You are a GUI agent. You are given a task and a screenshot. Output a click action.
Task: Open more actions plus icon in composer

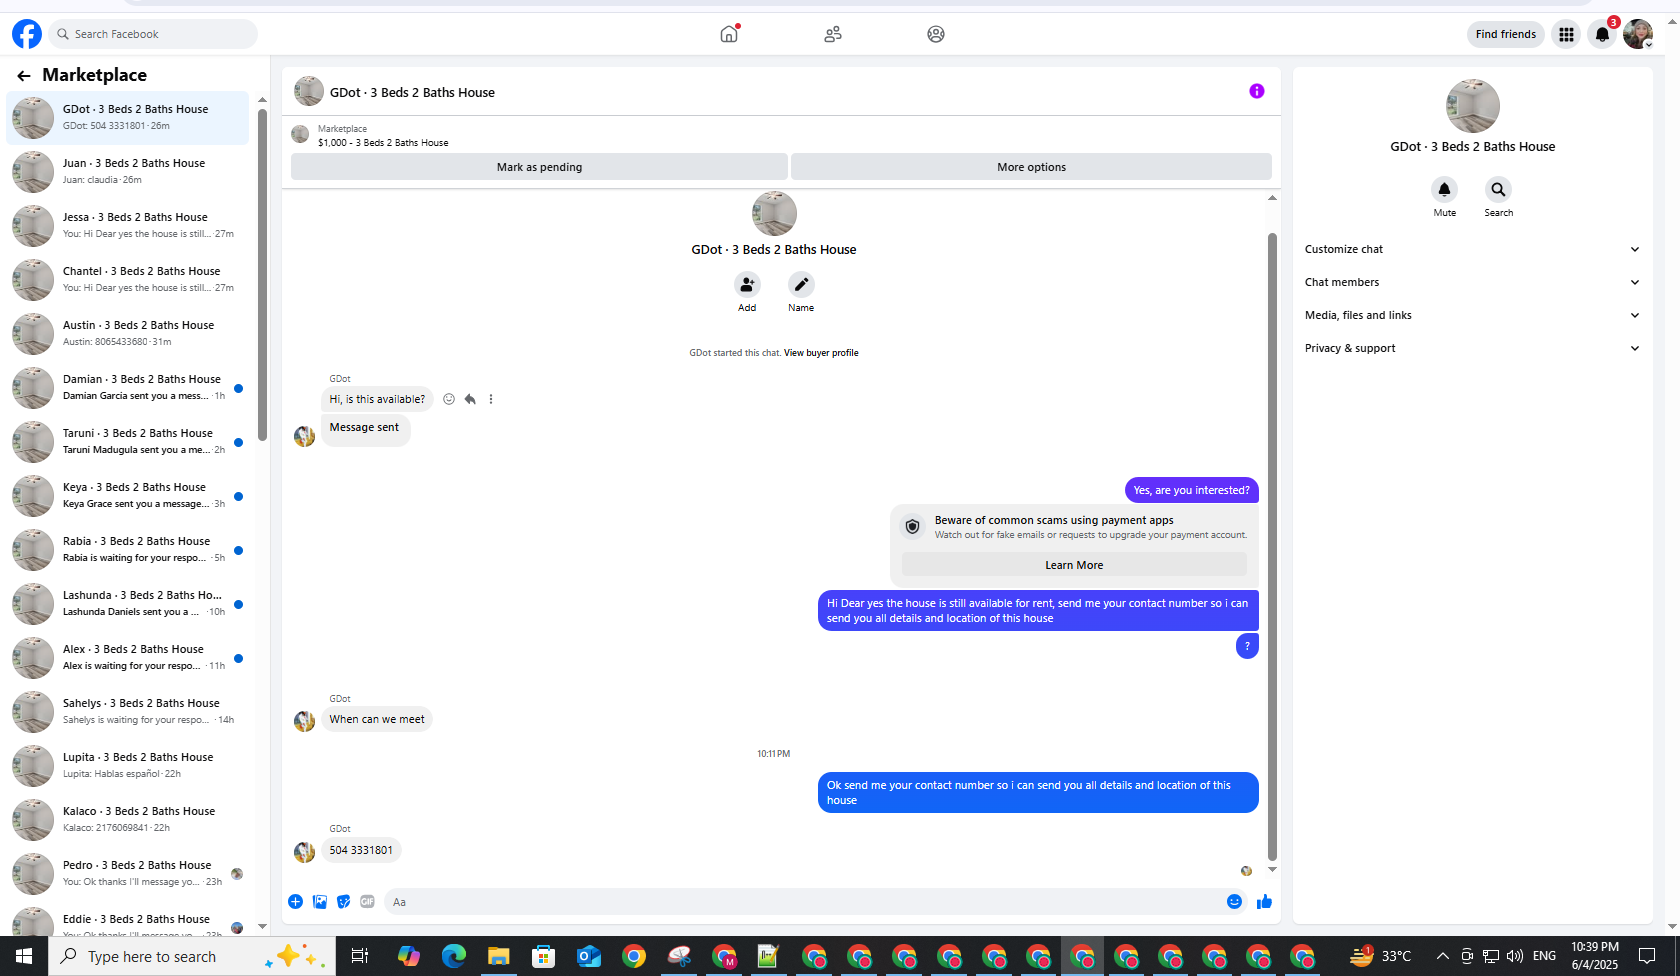pos(296,902)
